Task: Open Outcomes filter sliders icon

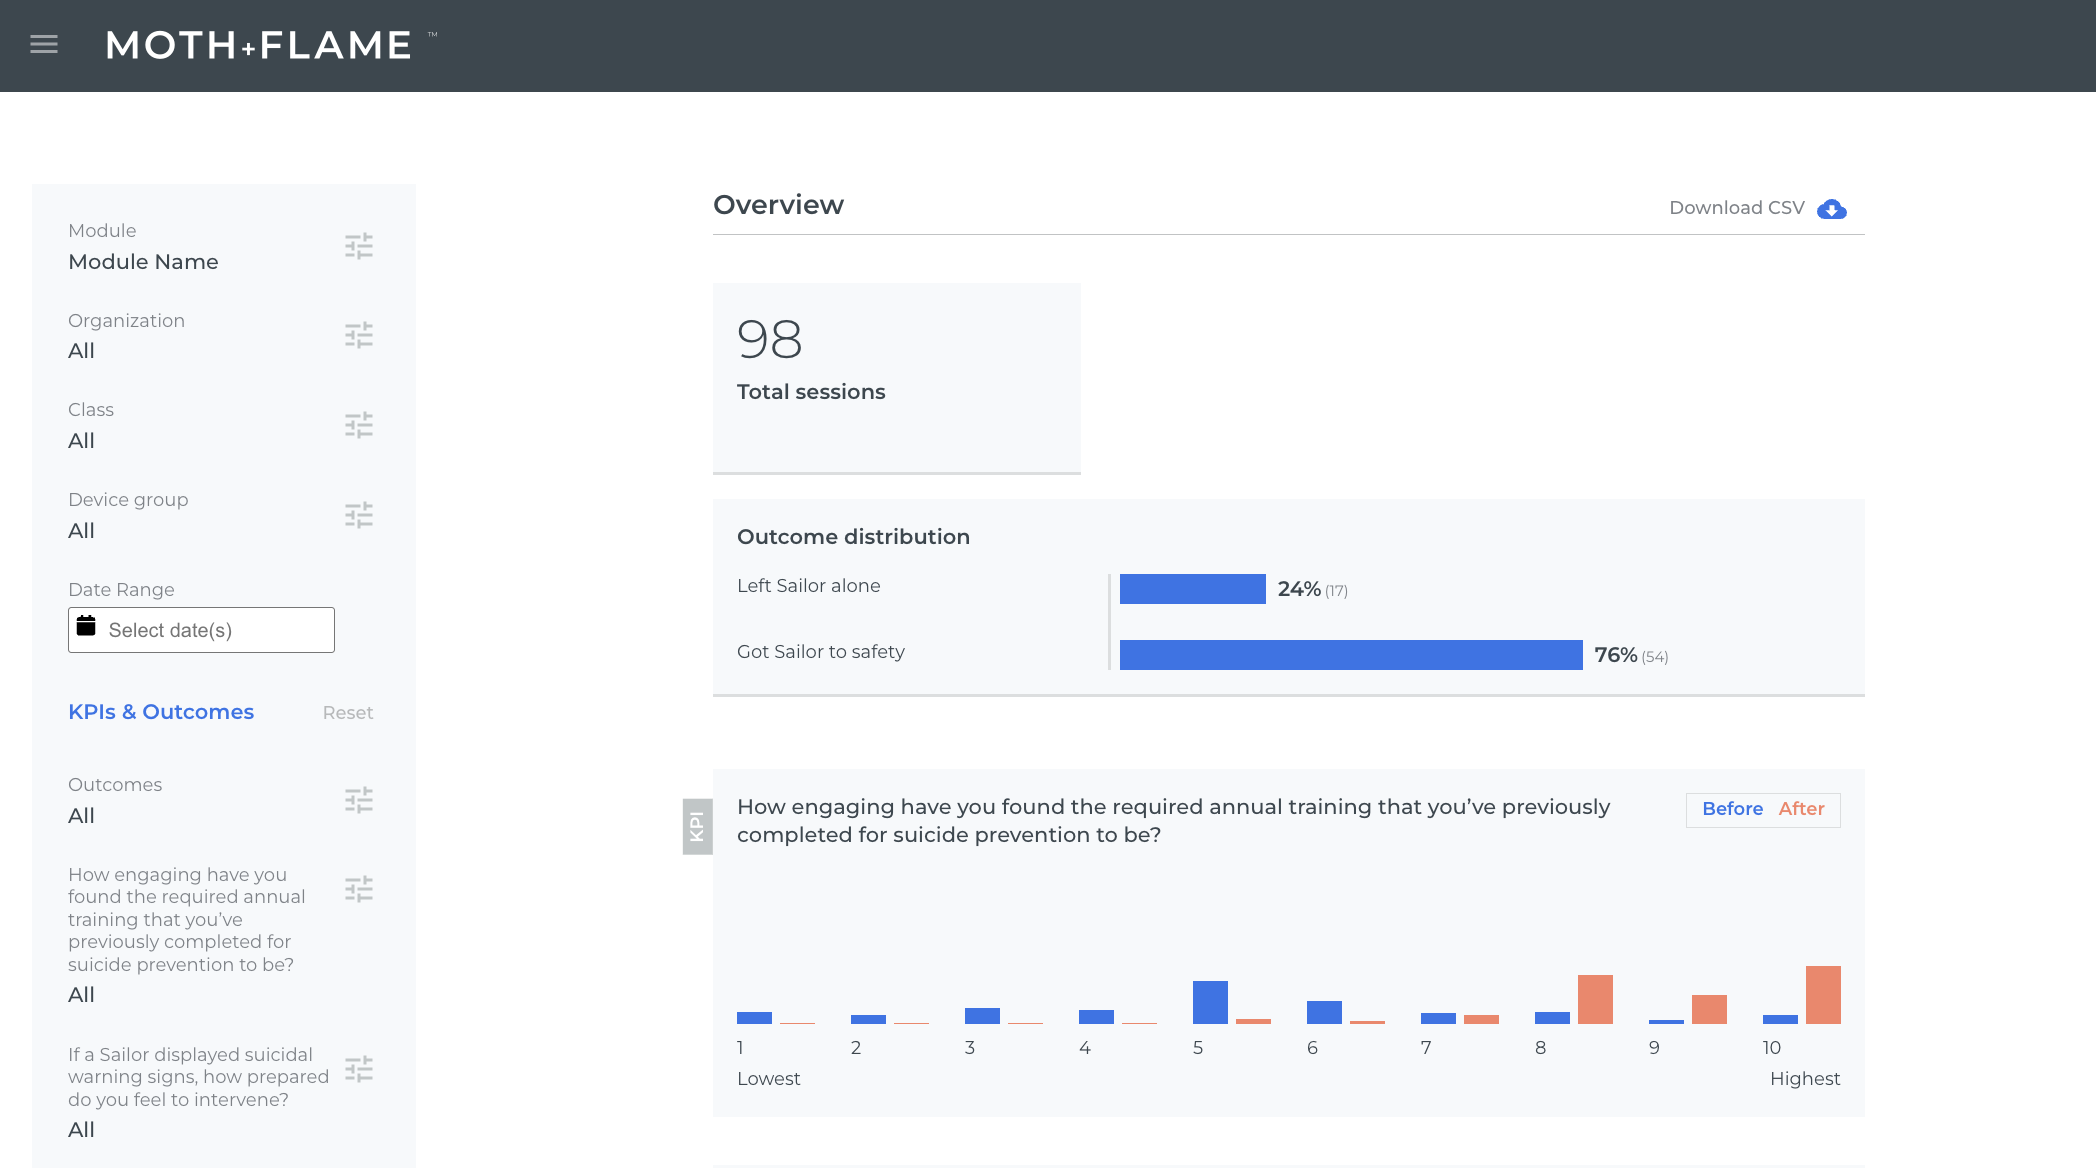Action: click(x=359, y=800)
